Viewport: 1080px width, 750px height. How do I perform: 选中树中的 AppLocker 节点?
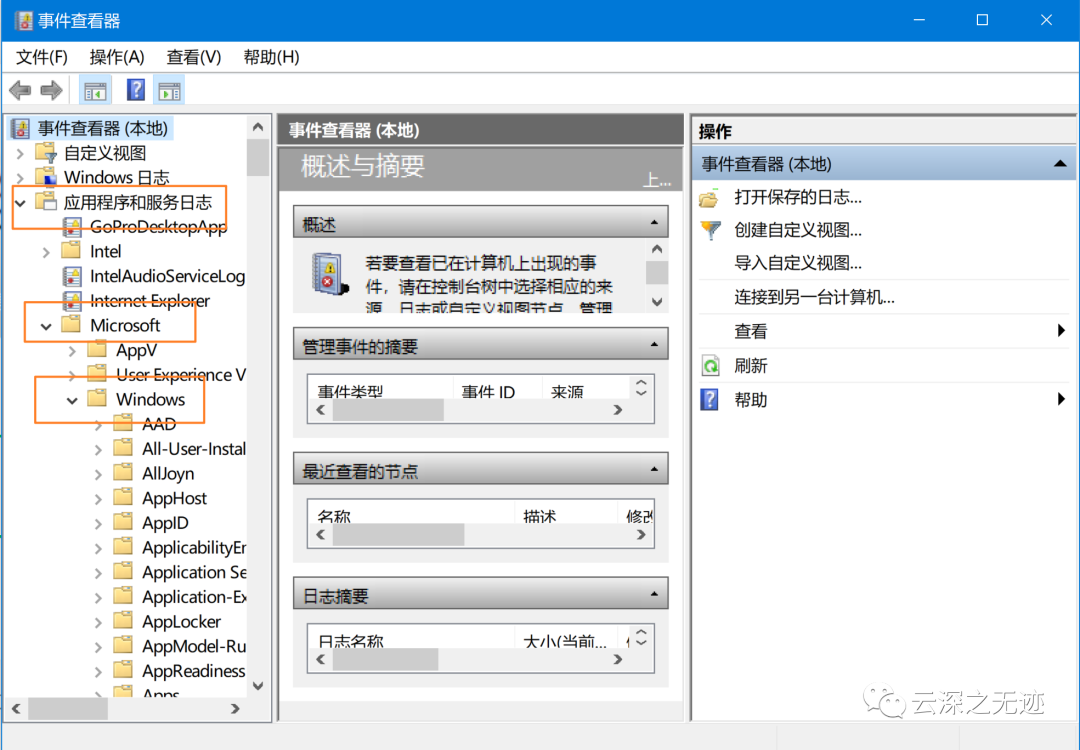184,621
